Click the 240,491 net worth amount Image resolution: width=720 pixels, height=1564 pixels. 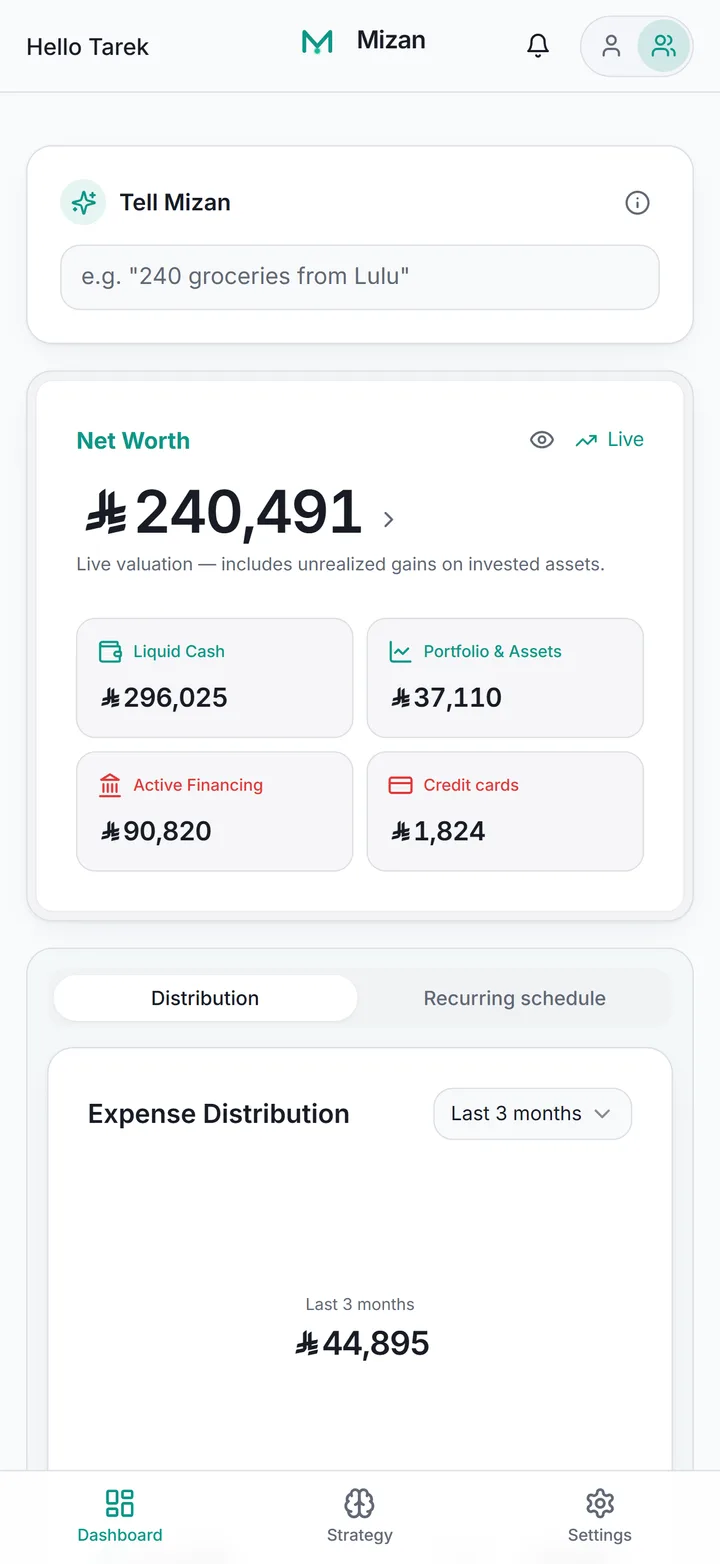pos(222,513)
